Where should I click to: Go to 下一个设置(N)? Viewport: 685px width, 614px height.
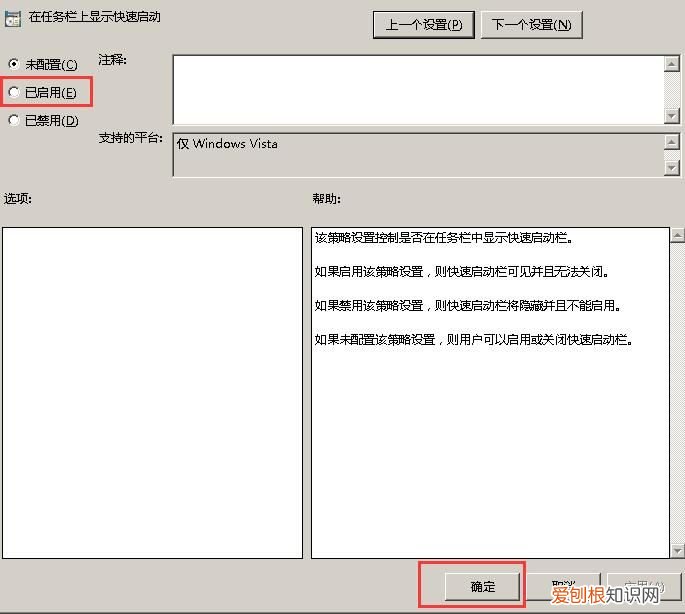pyautogui.click(x=531, y=25)
